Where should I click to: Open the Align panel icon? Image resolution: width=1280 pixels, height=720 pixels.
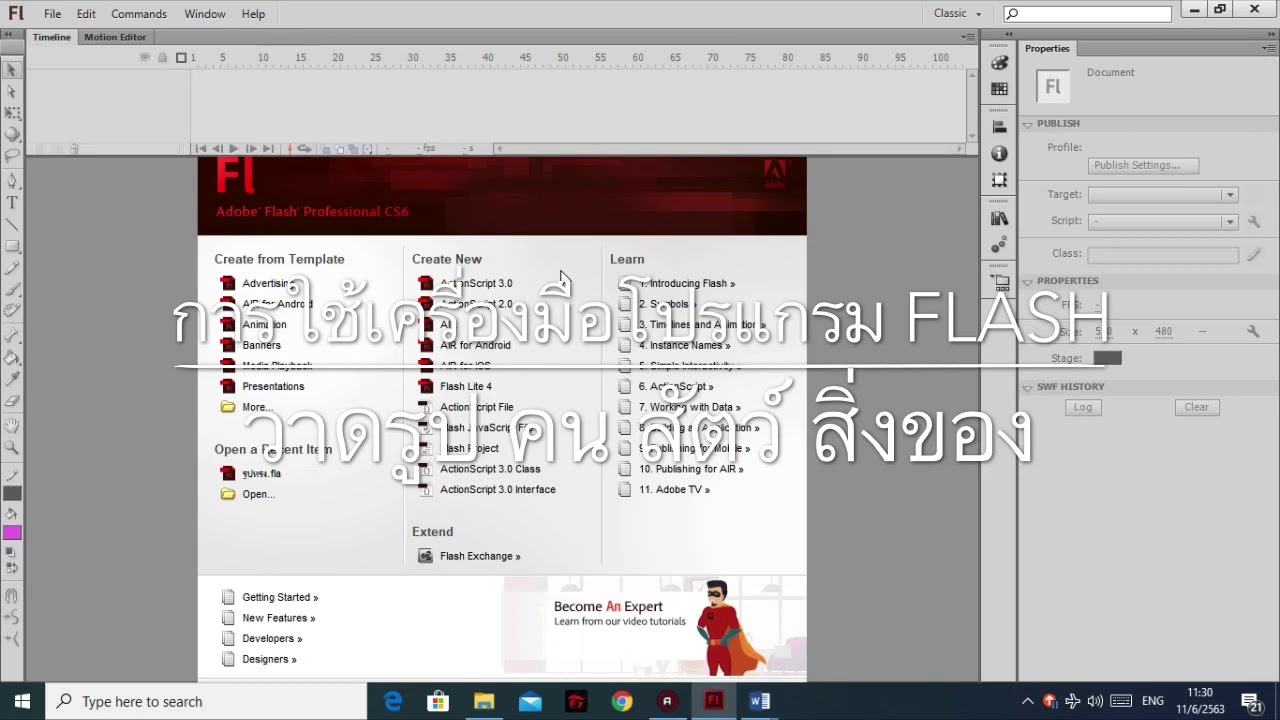pos(999,127)
